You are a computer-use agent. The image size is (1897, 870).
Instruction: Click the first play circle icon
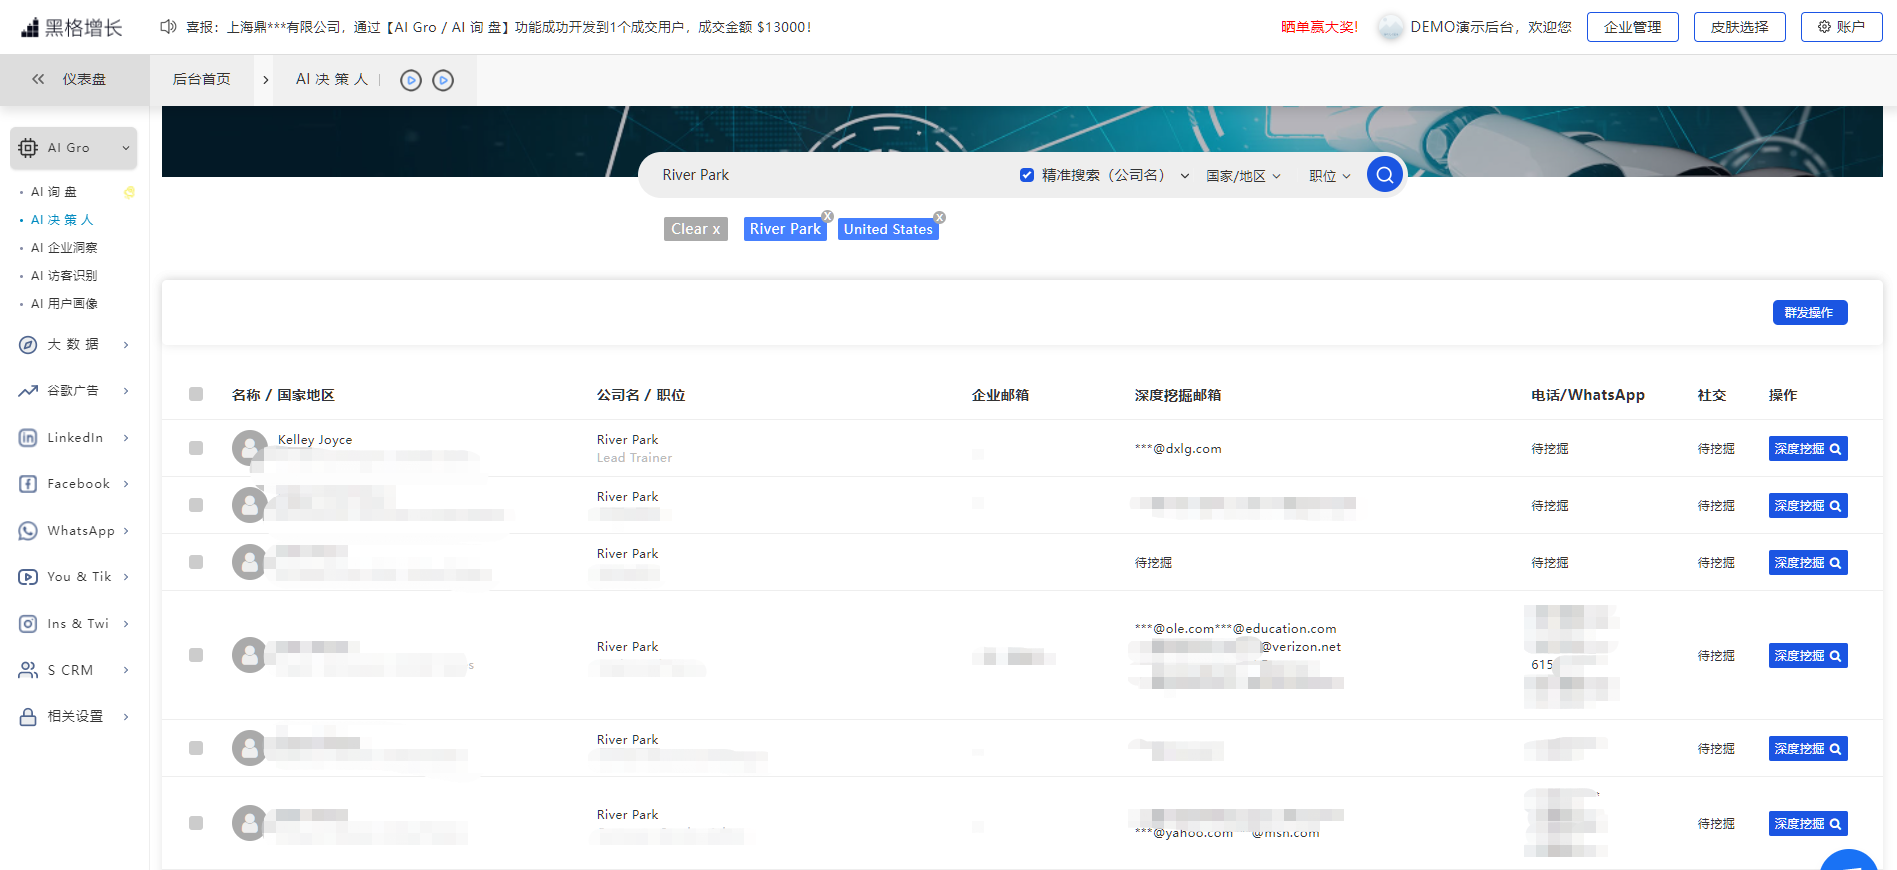410,80
